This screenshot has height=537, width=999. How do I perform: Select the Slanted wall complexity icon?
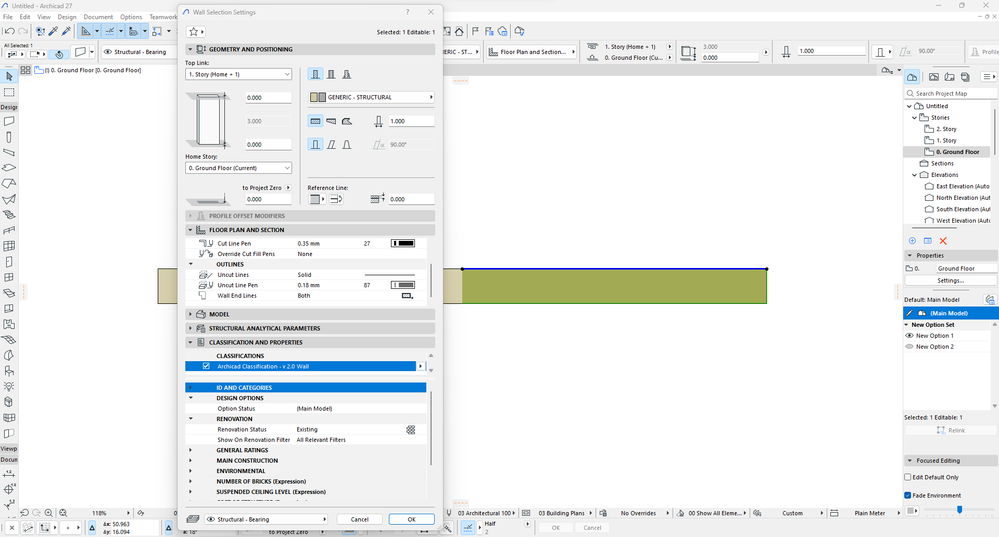coord(331,145)
